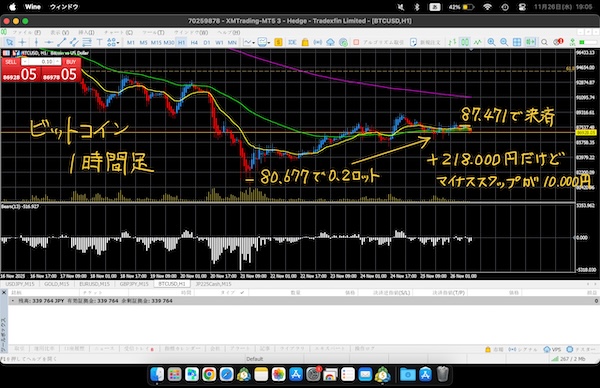Click the lot volume field 0.10
The height and width of the screenshot is (388, 600).
(x=41, y=62)
